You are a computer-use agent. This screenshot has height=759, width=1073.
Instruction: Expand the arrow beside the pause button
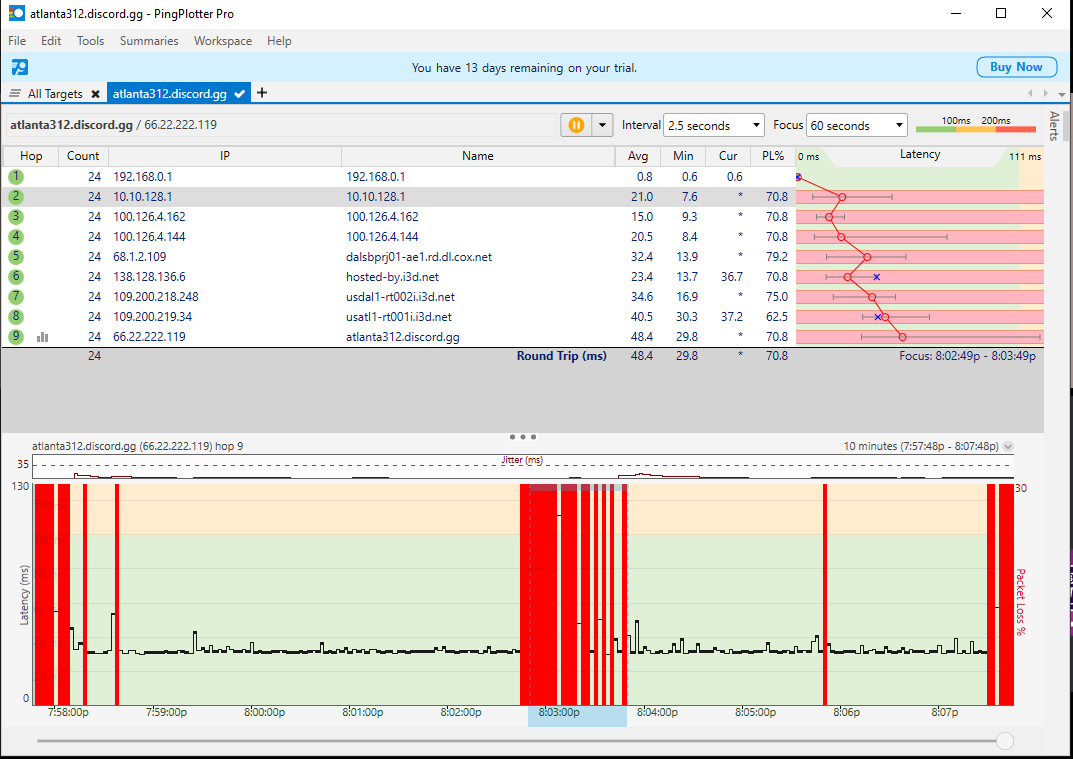pyautogui.click(x=602, y=125)
